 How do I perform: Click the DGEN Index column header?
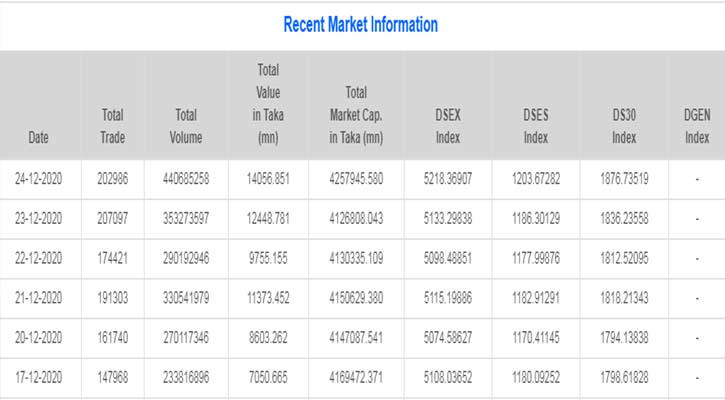pos(696,126)
